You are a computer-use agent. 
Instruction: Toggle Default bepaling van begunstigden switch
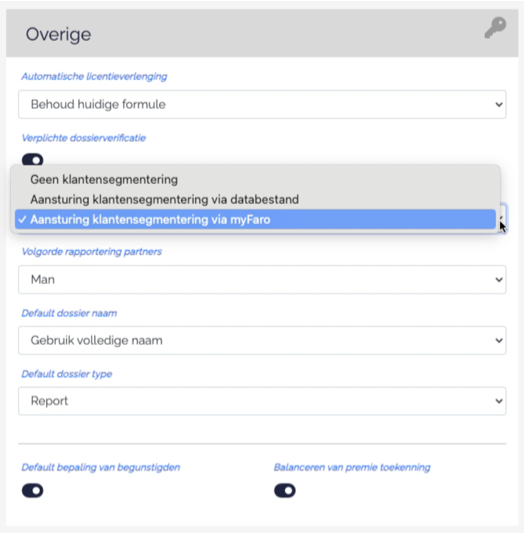[33, 491]
